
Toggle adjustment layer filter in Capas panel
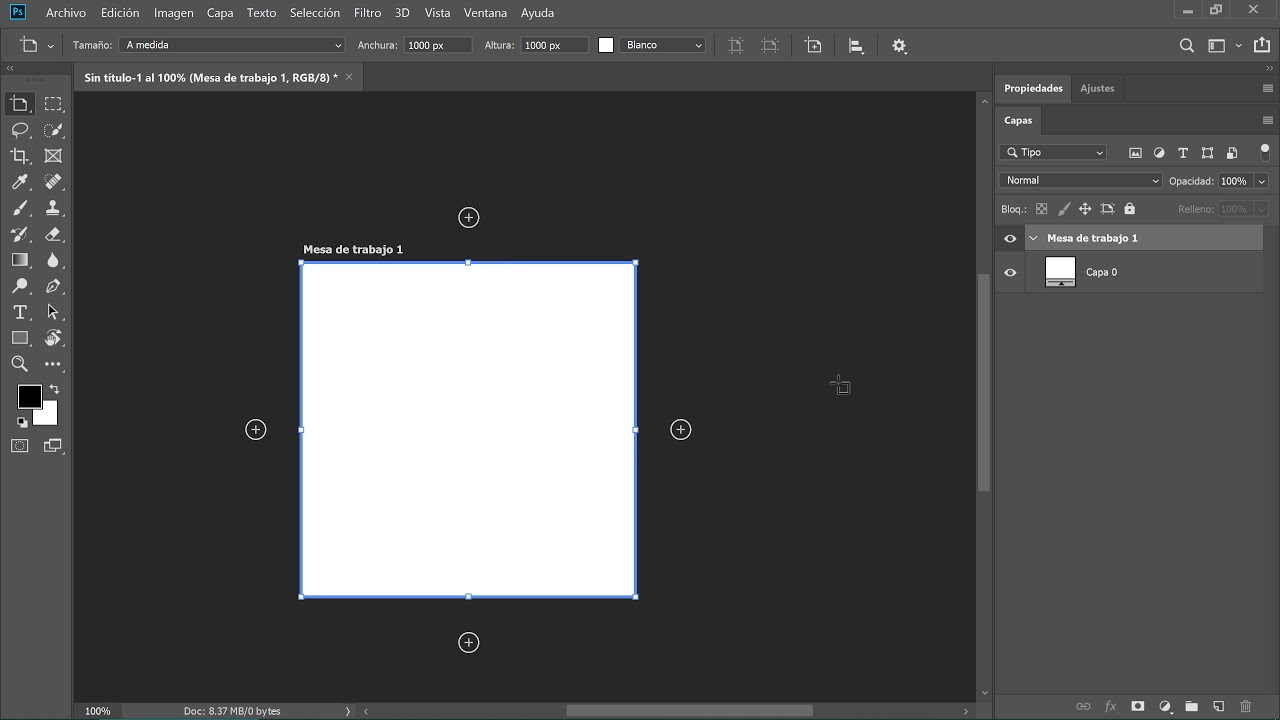[x=1159, y=153]
